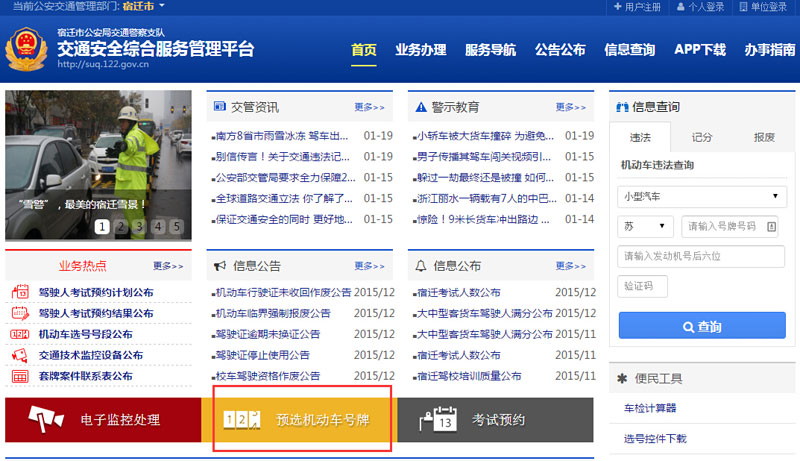Open the 办事指南 navigation menu
Viewport: 800px width, 461px height.
click(x=770, y=50)
